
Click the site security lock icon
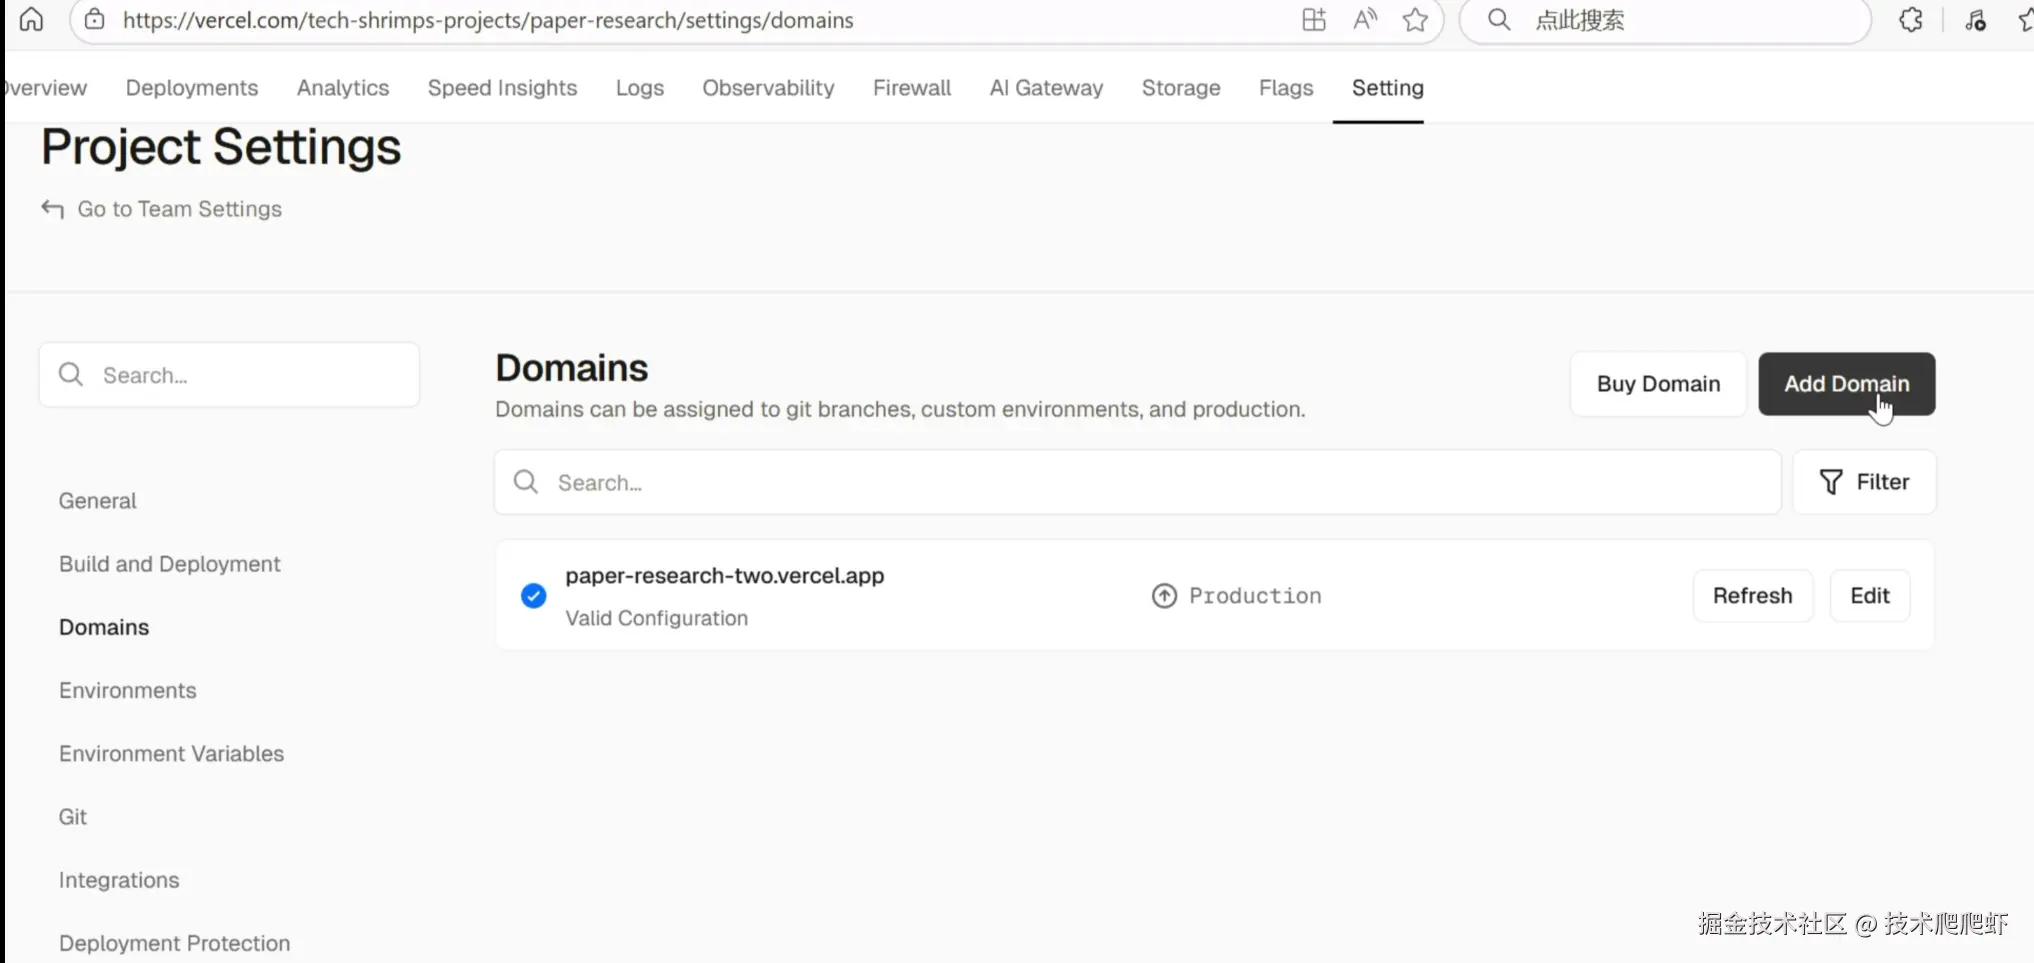[95, 20]
